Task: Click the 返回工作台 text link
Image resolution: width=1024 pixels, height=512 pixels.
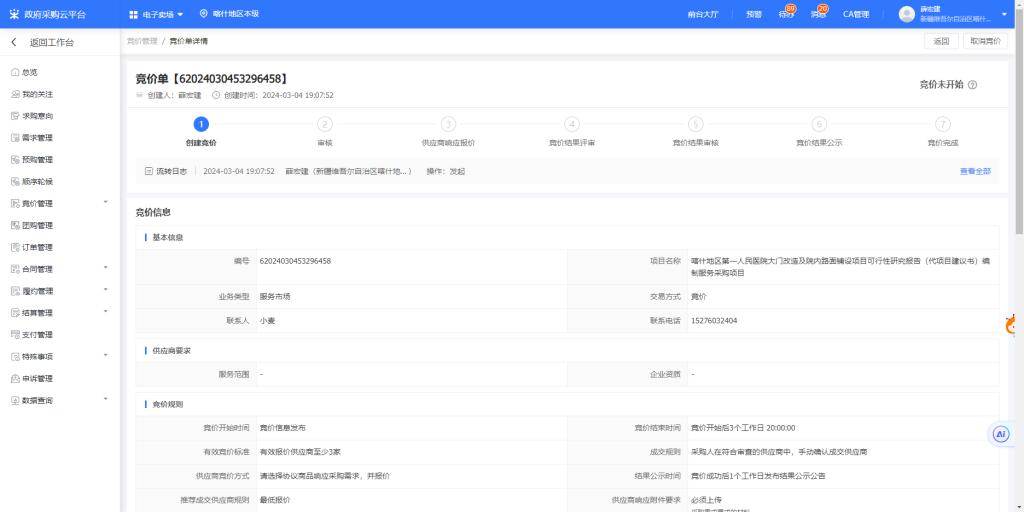Action: [52, 42]
